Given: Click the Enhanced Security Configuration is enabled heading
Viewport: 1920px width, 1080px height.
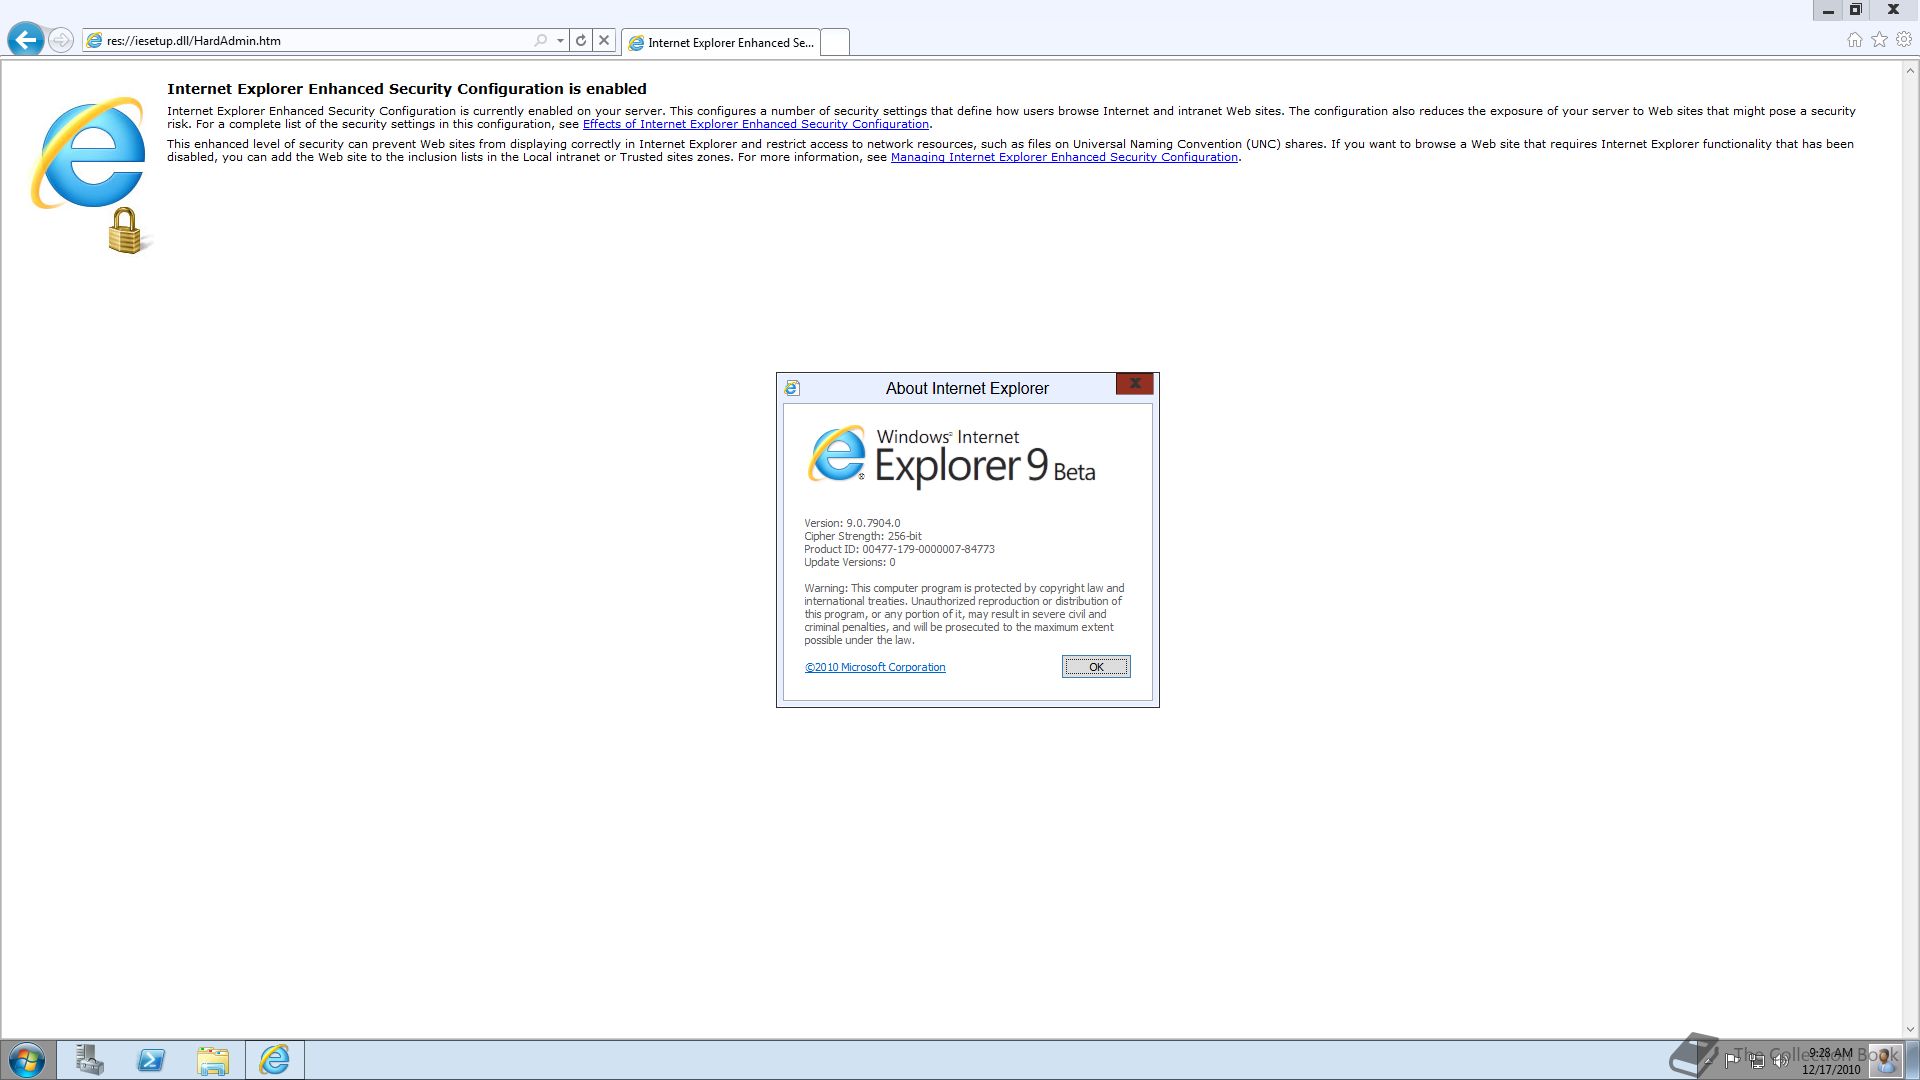Looking at the screenshot, I should [407, 89].
